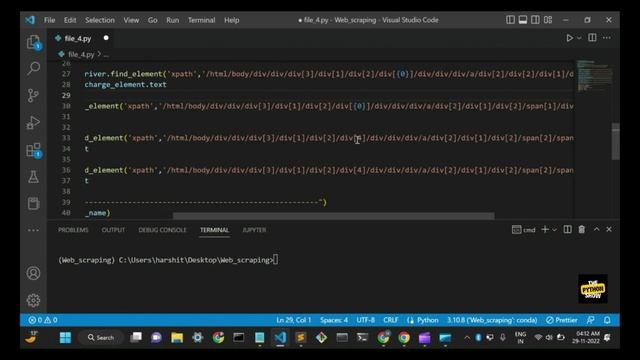Click the Windows Start button

tap(65, 338)
